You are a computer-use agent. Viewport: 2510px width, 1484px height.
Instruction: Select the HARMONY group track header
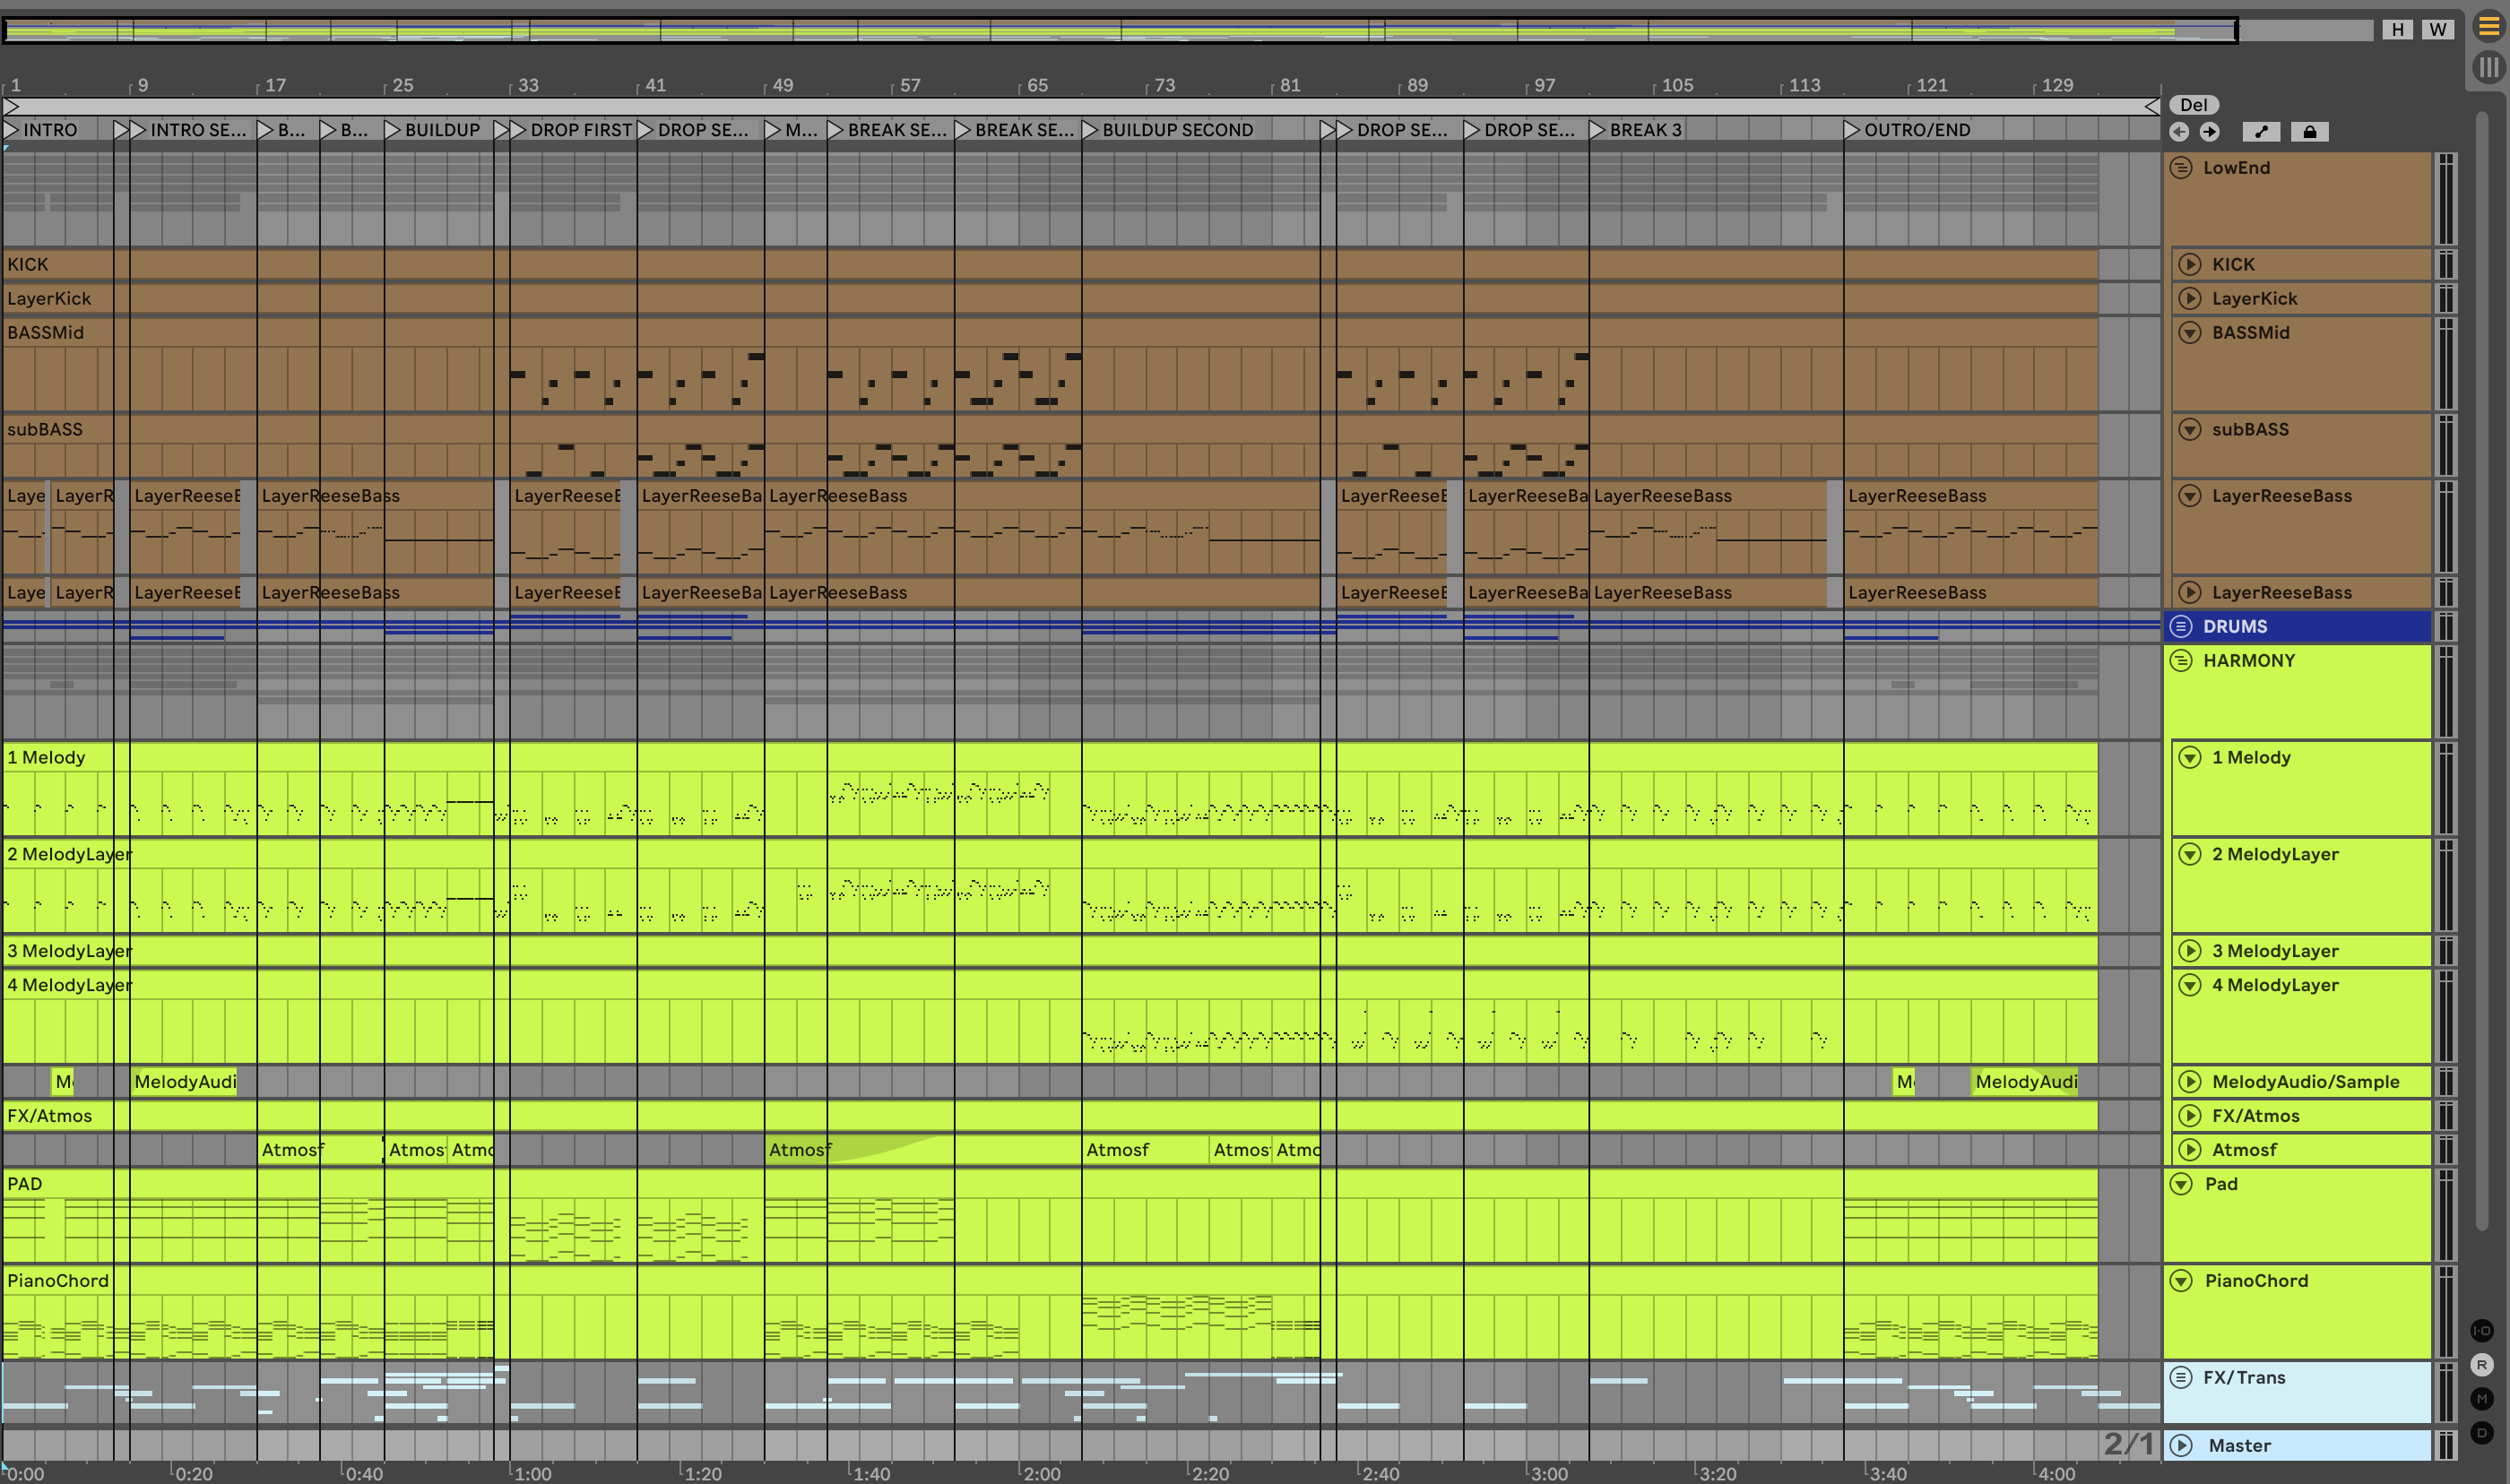coord(2249,661)
